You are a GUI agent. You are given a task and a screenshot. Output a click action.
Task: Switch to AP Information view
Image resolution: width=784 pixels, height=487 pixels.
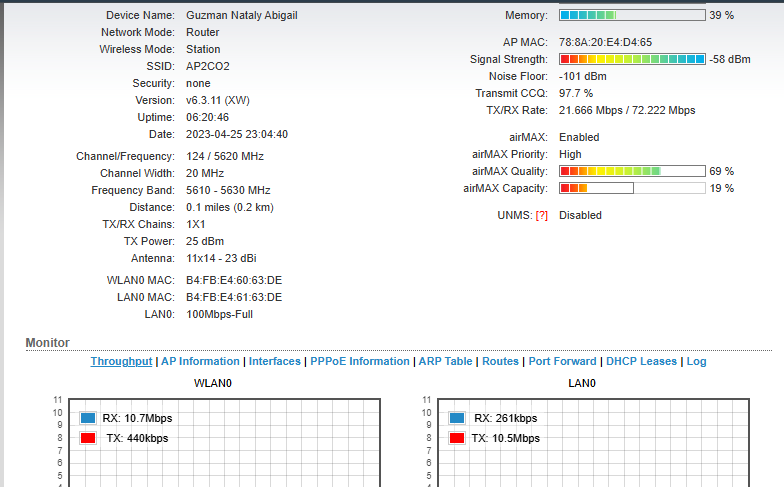pyautogui.click(x=200, y=361)
